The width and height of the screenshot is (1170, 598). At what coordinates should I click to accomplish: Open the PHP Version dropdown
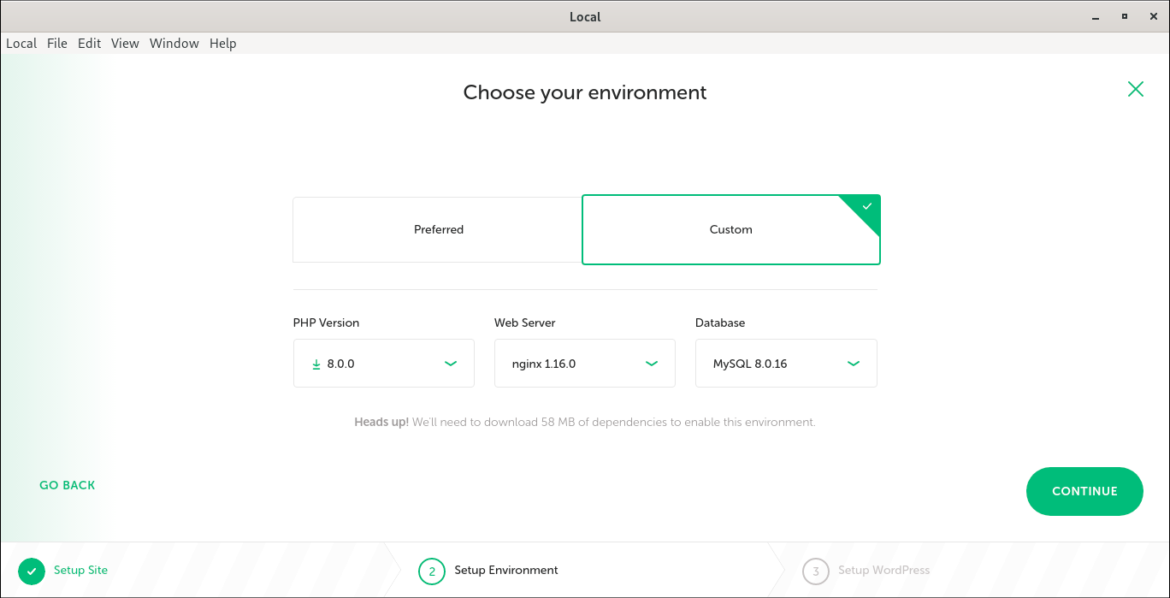point(384,364)
